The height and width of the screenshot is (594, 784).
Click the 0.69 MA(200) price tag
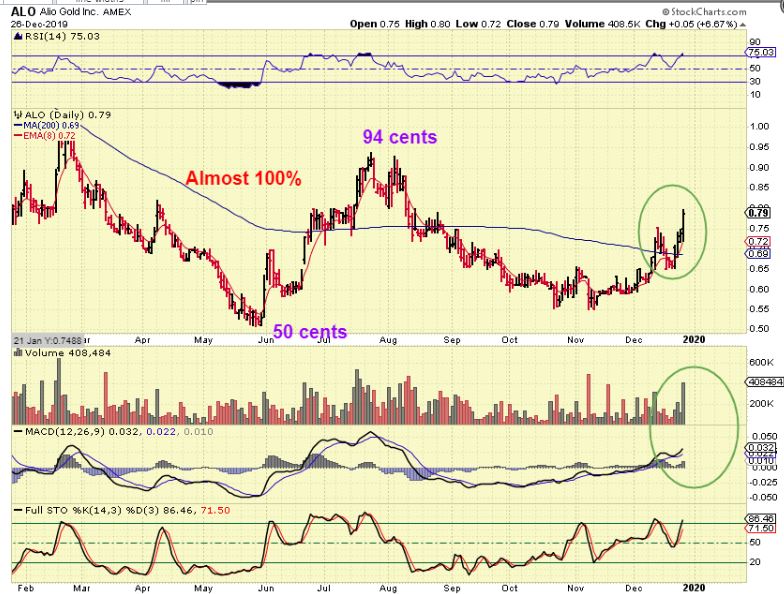coord(759,254)
